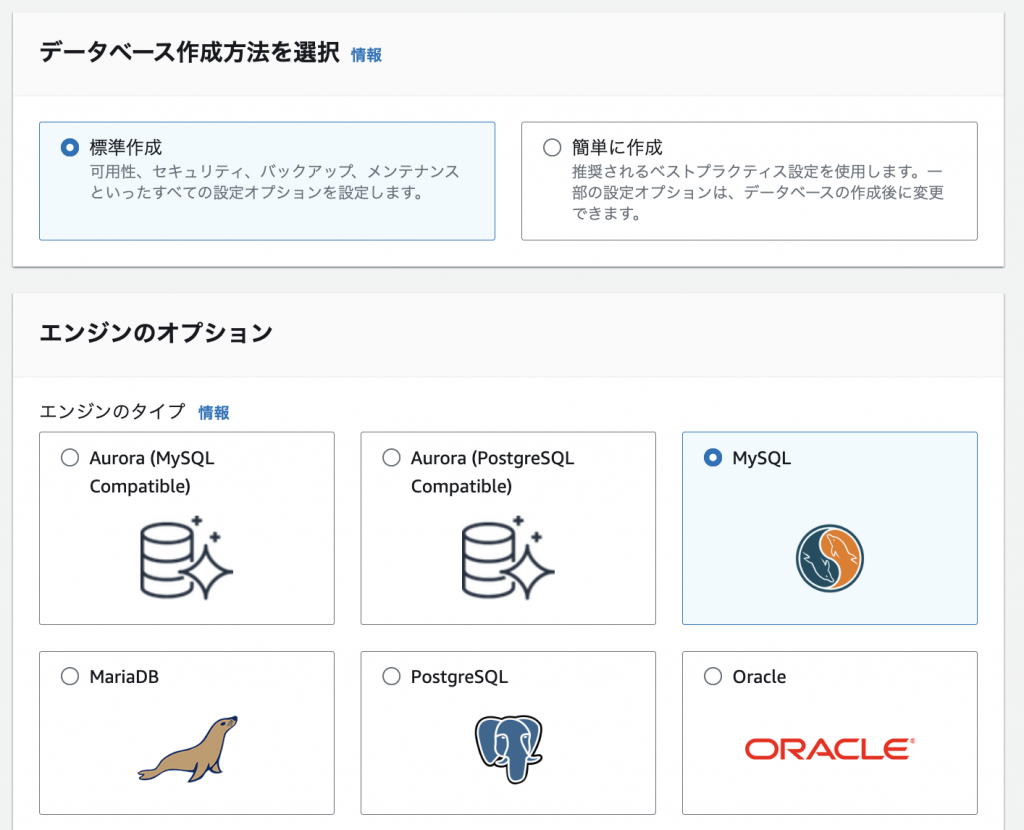Select the MariaDB radio button
The height and width of the screenshot is (830, 1024).
[x=70, y=676]
